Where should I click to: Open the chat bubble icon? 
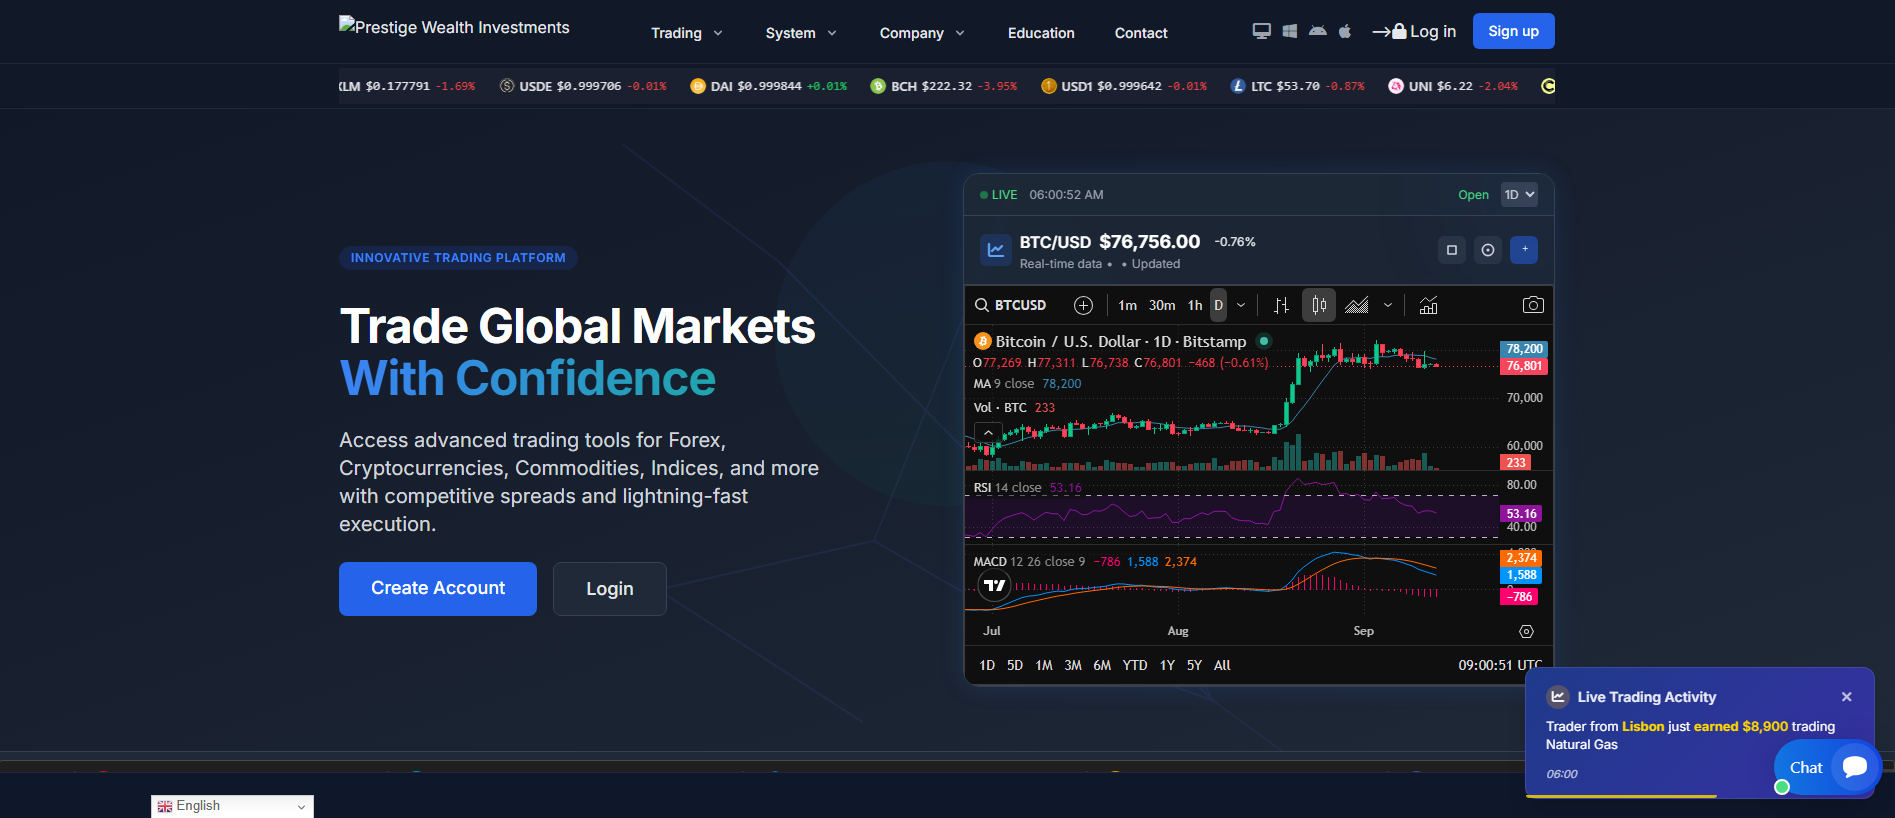[x=1855, y=767]
